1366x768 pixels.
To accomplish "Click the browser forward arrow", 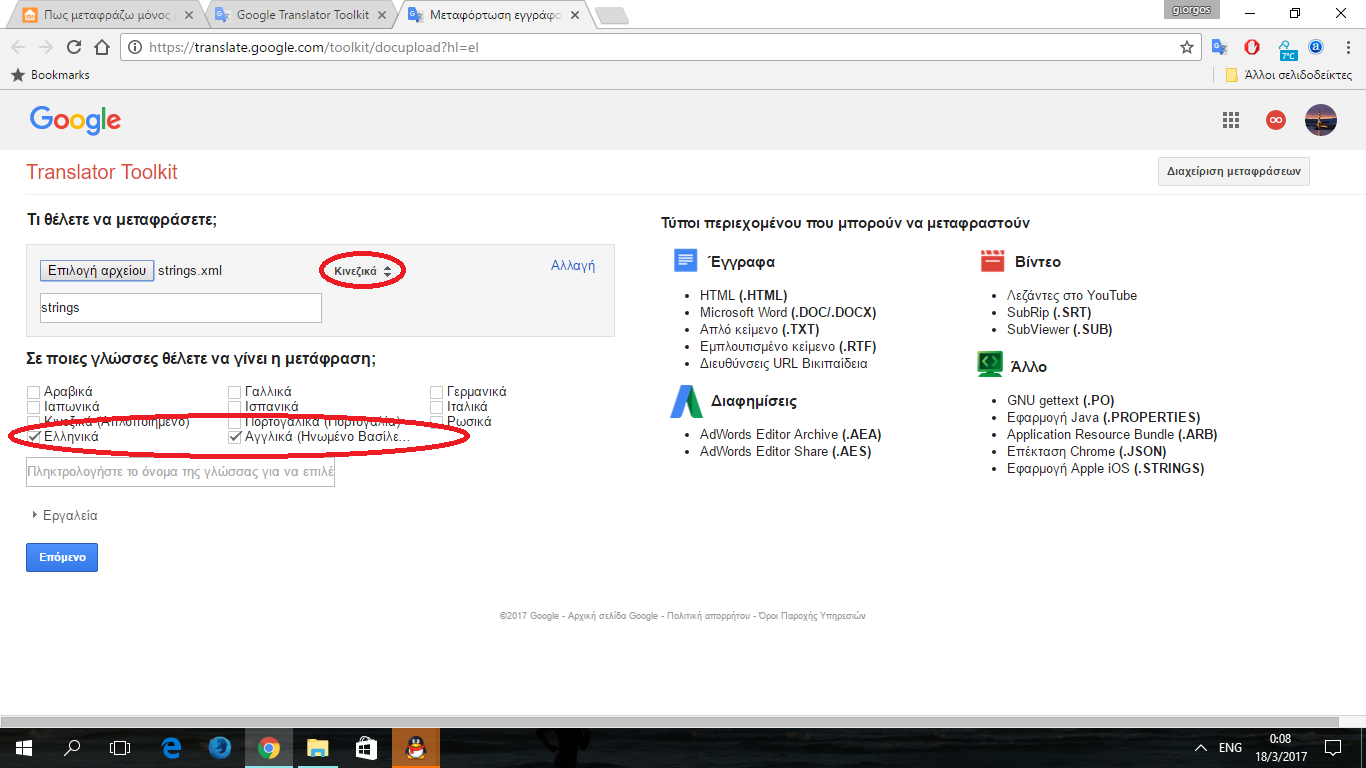I will pyautogui.click(x=45, y=47).
